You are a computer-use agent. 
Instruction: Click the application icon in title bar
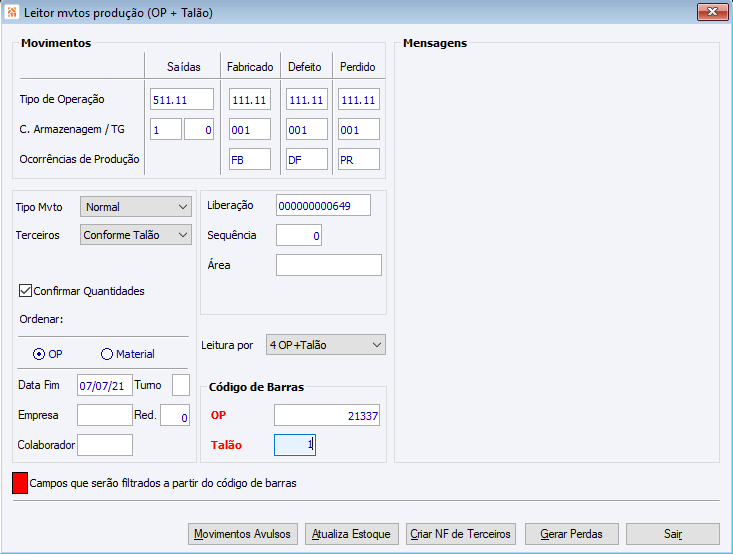pyautogui.click(x=12, y=13)
